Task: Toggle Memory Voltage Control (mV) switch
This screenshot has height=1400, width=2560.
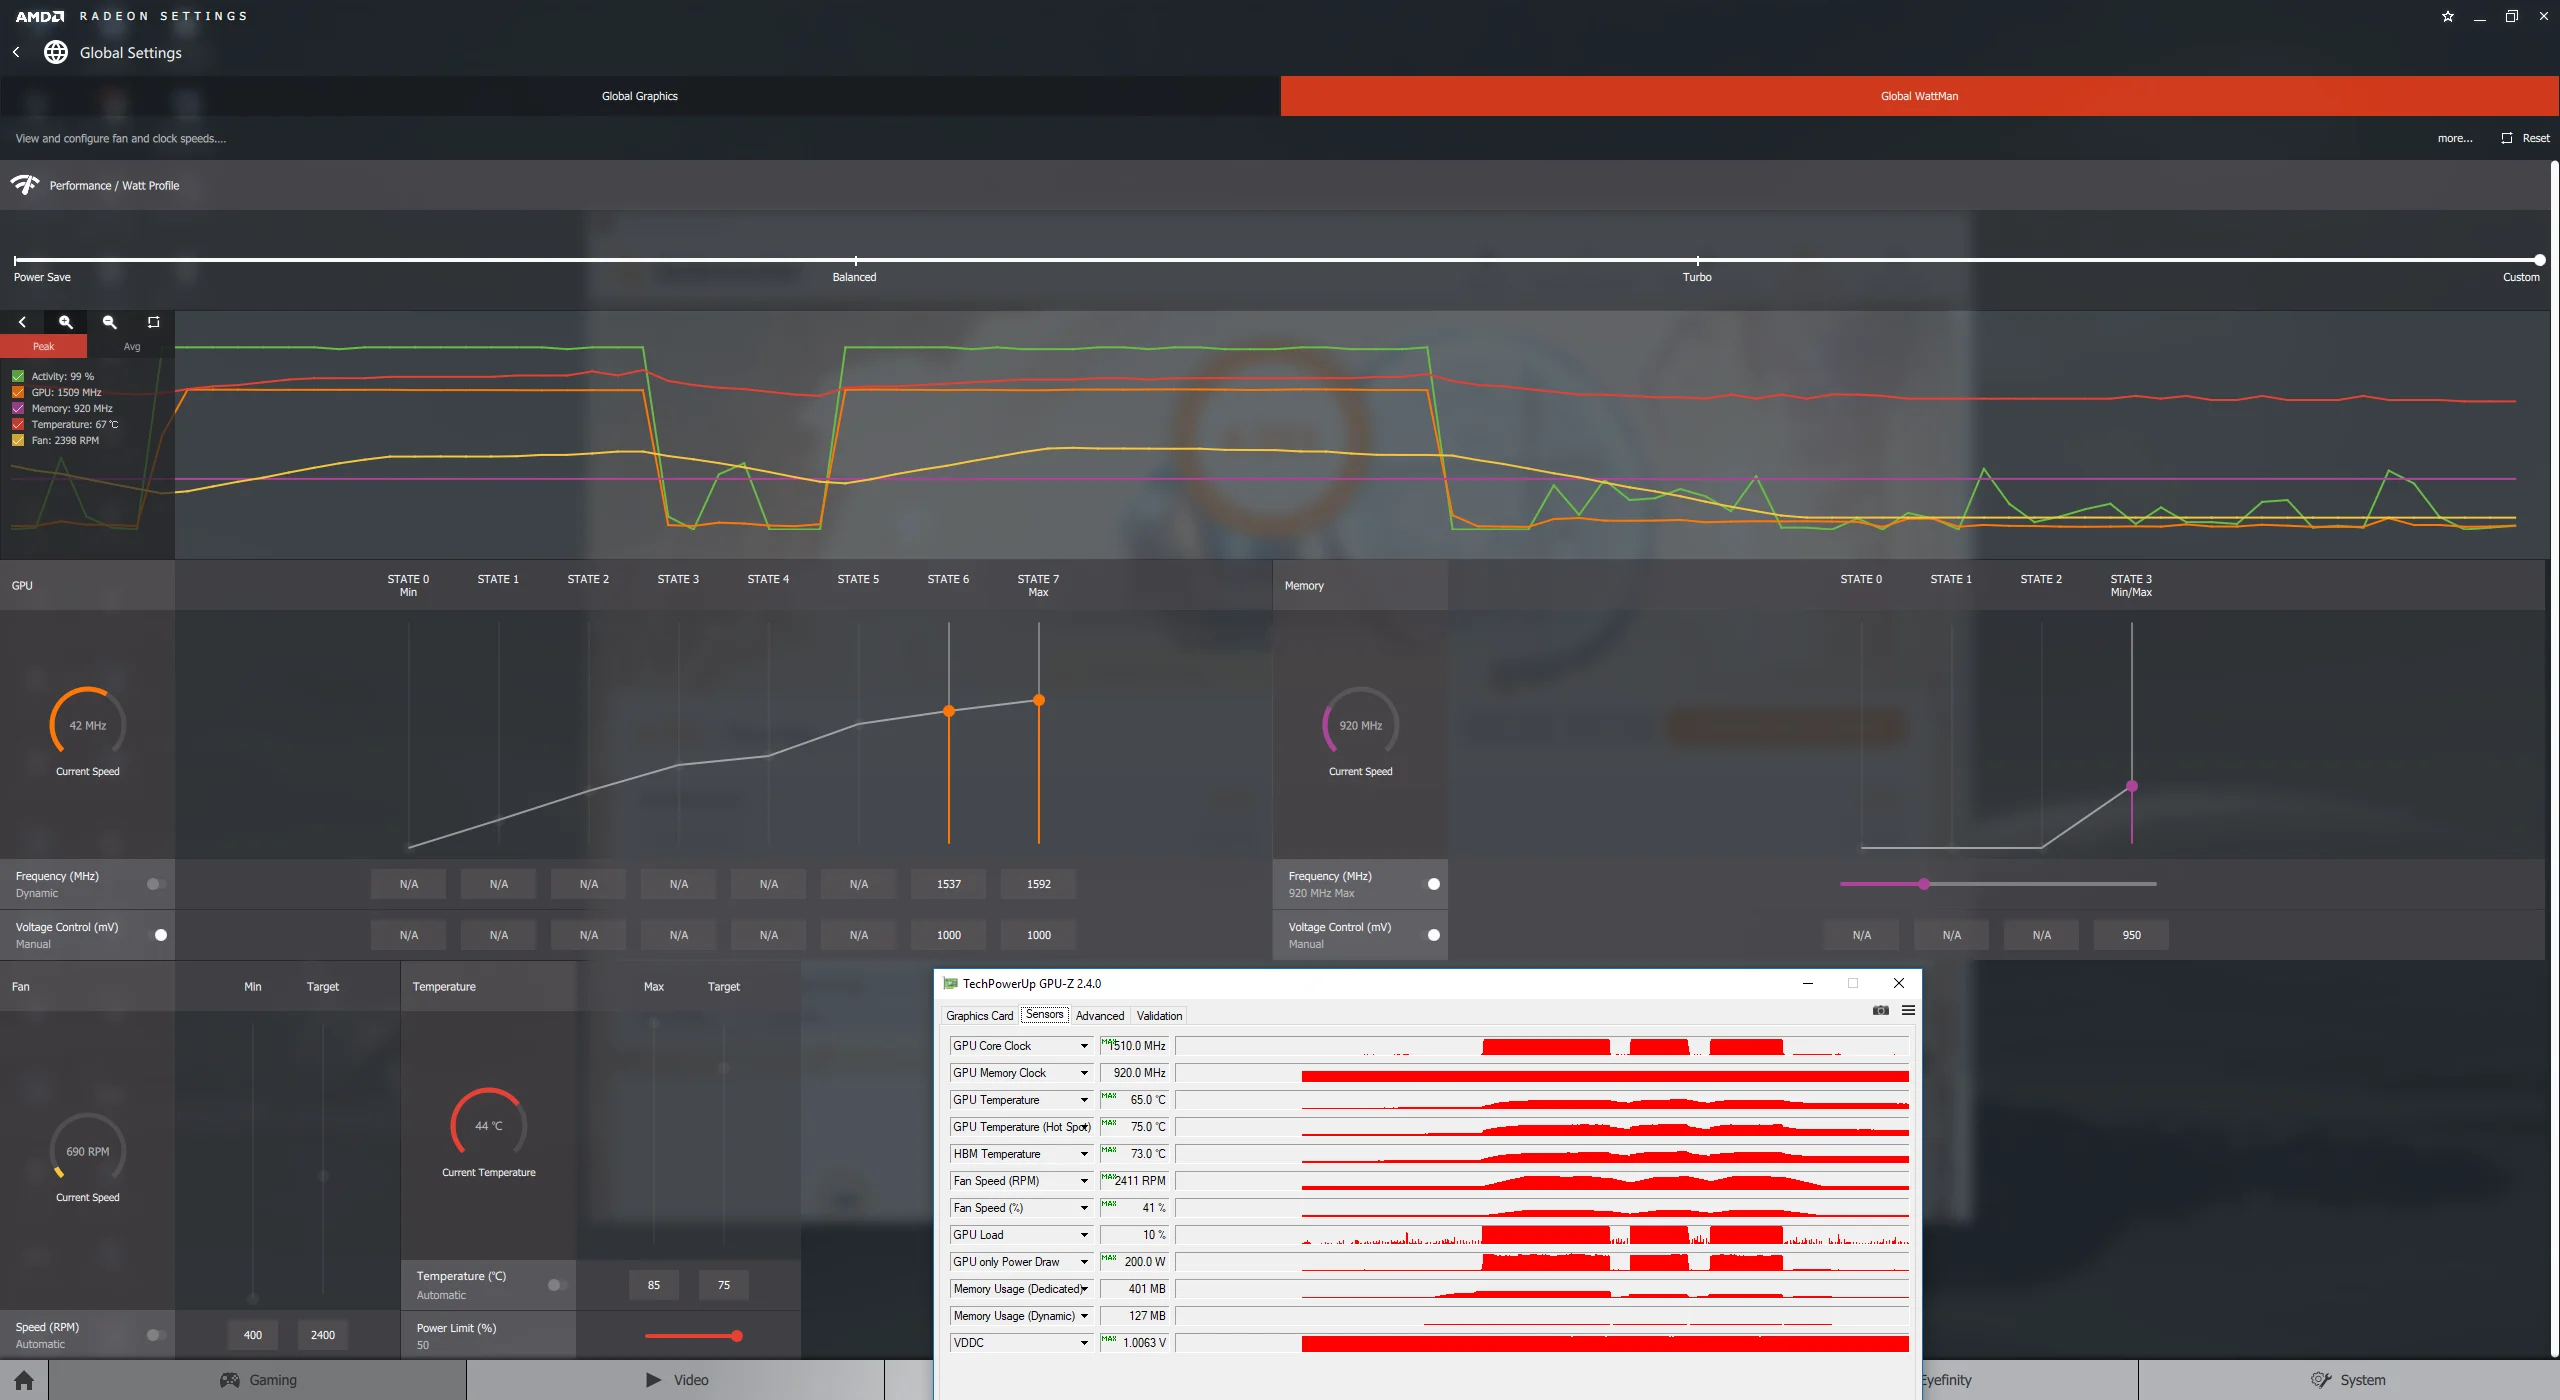Action: pyautogui.click(x=1431, y=935)
